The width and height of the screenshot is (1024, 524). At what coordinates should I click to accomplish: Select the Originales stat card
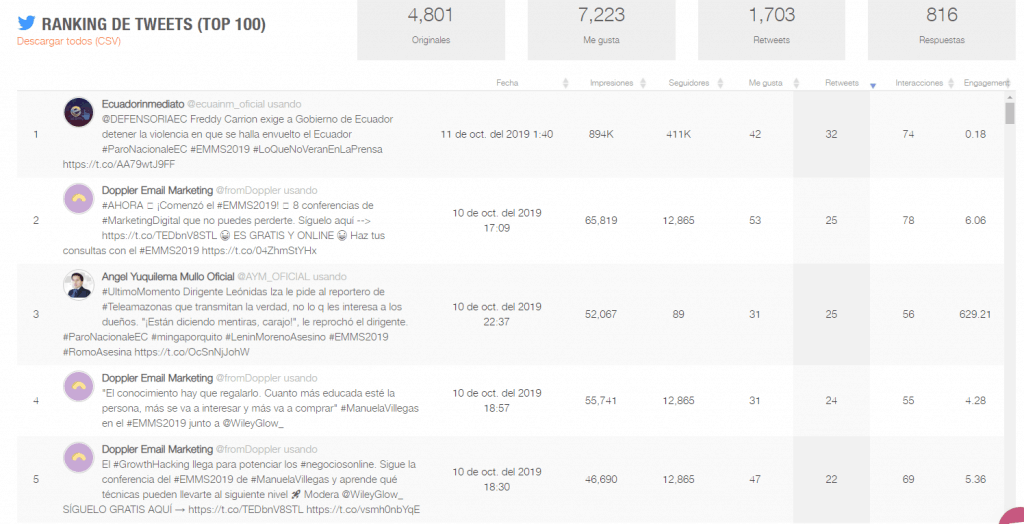(431, 30)
